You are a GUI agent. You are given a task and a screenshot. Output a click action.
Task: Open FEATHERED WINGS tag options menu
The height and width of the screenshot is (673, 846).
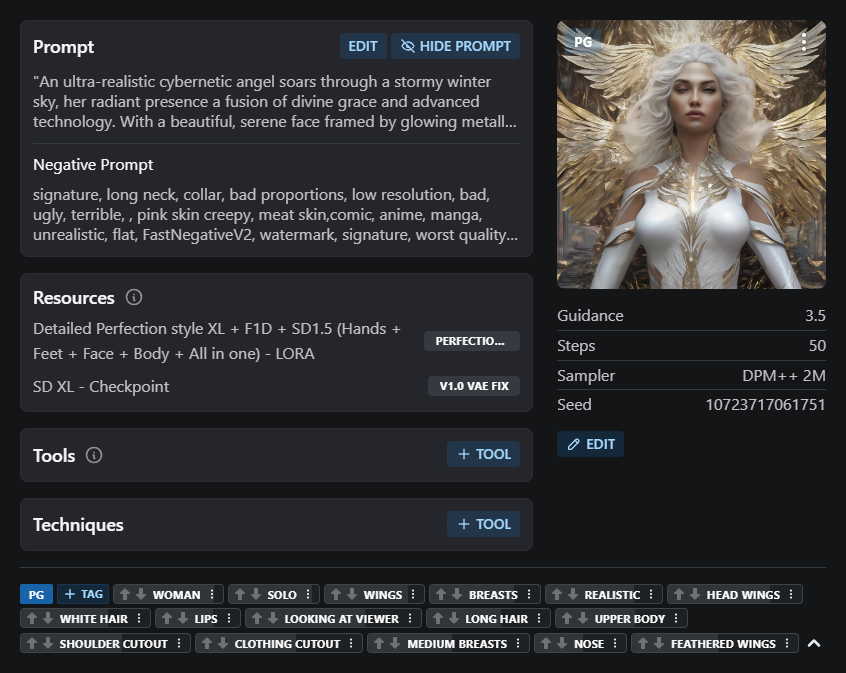point(787,643)
